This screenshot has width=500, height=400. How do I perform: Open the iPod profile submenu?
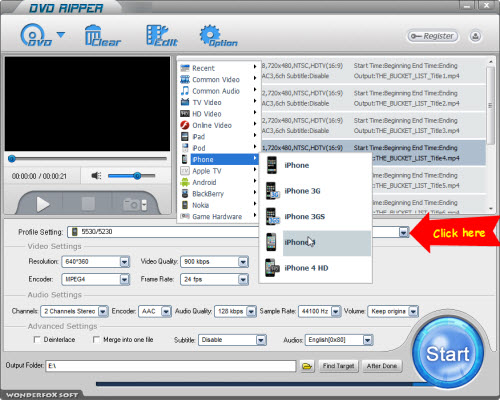click(219, 148)
